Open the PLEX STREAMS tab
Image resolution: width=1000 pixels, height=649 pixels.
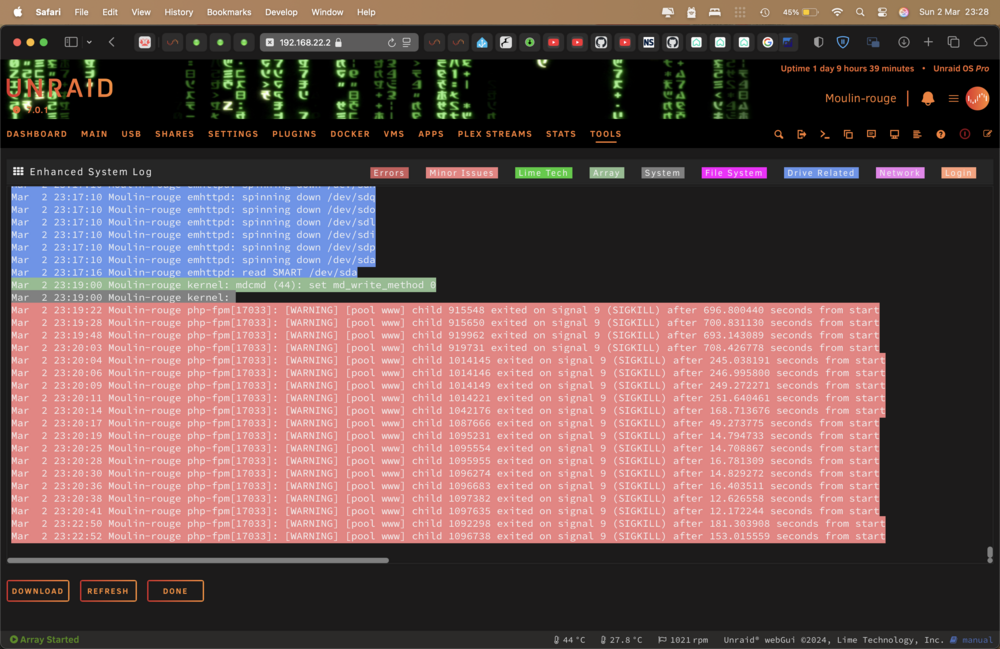pyautogui.click(x=494, y=134)
